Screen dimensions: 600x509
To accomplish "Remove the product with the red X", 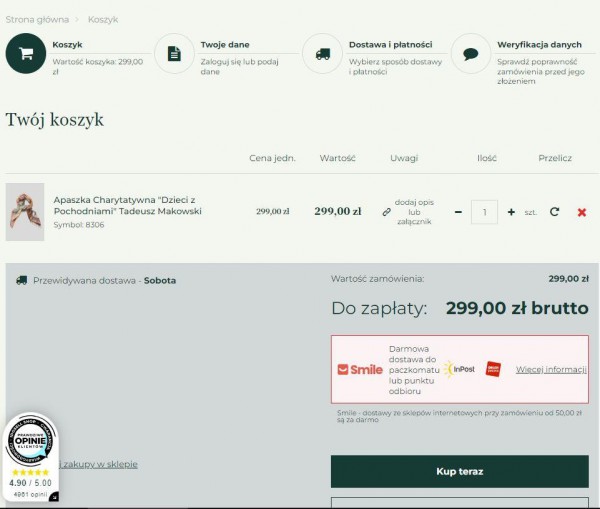I will tap(582, 212).
